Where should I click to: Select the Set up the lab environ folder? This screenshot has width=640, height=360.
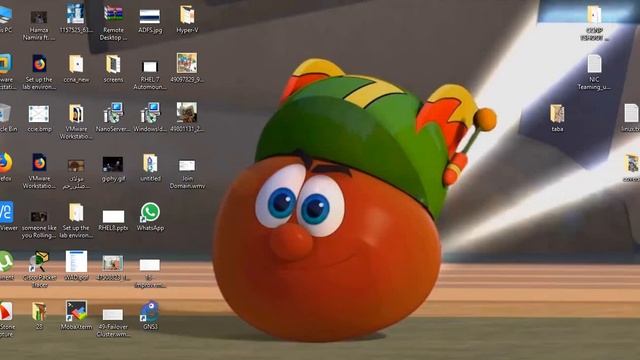pos(76,213)
